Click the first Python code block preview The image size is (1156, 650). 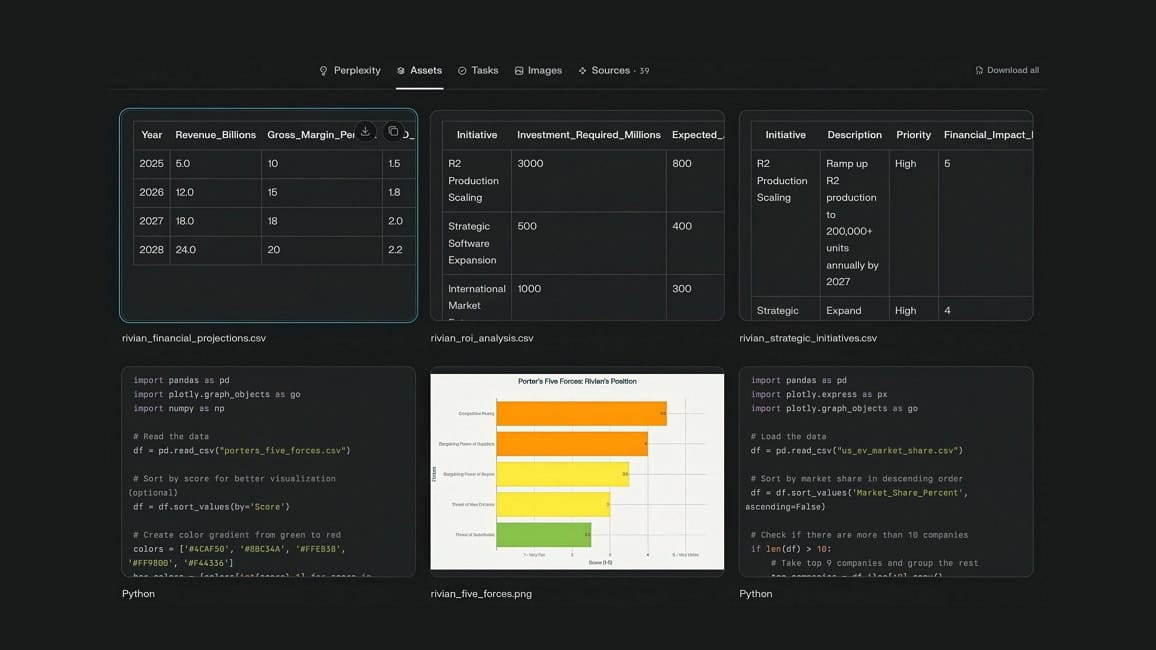click(268, 472)
